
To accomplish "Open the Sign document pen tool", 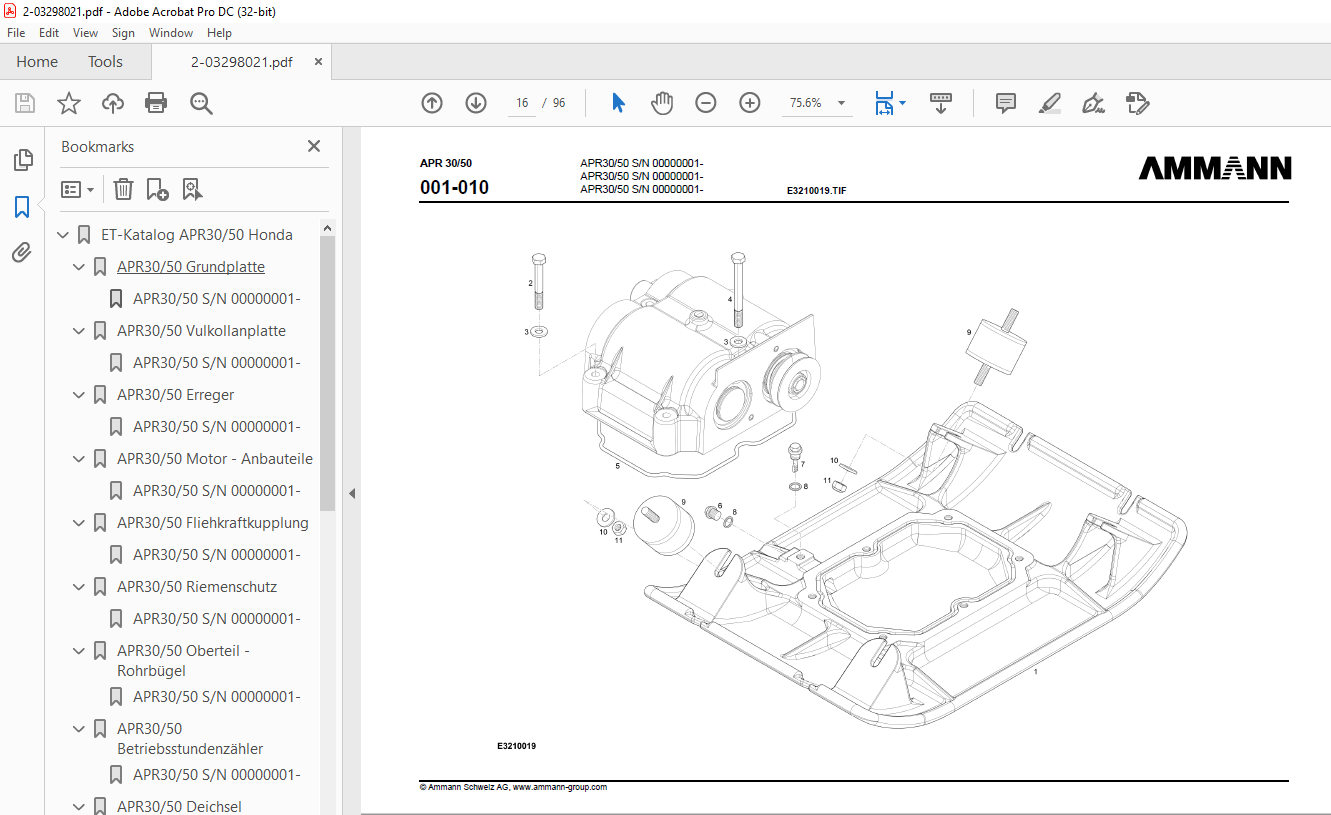I will tap(1093, 103).
